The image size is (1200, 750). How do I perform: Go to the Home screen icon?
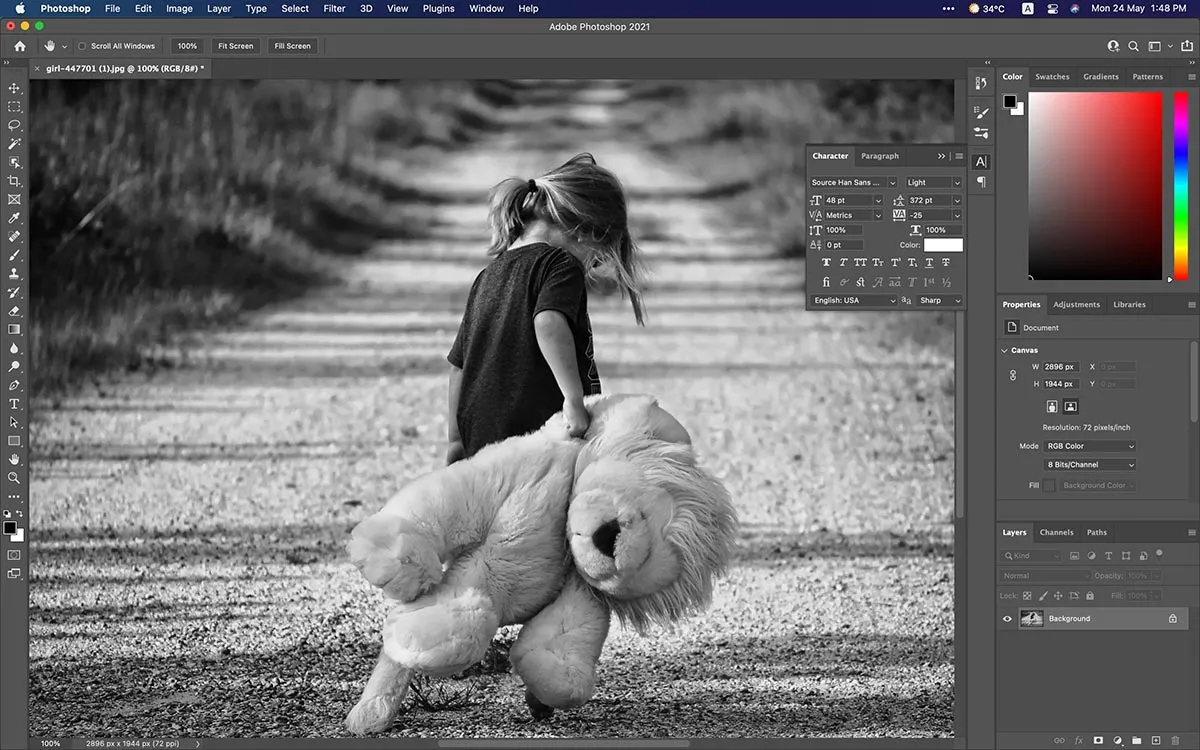tap(20, 46)
